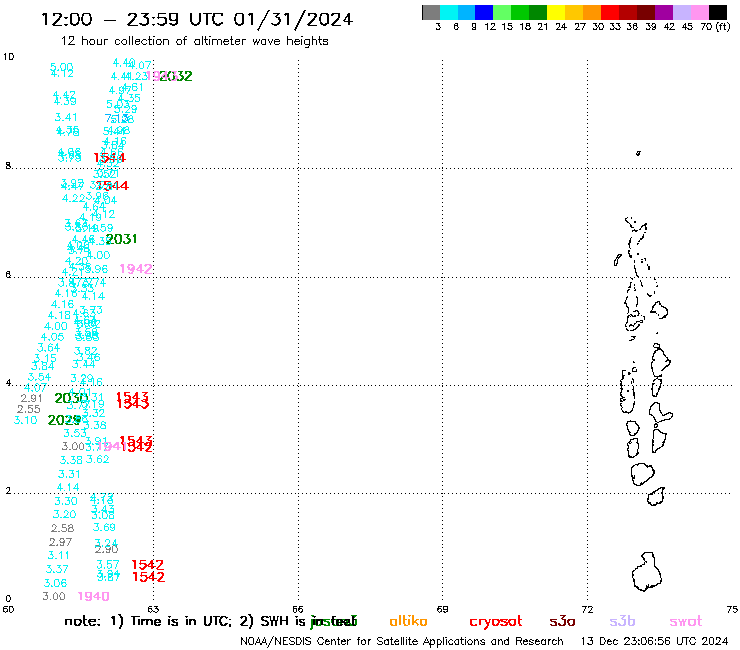Select the bright red 33 ft swatch
Screen dimensions: 740x650
tap(610, 12)
